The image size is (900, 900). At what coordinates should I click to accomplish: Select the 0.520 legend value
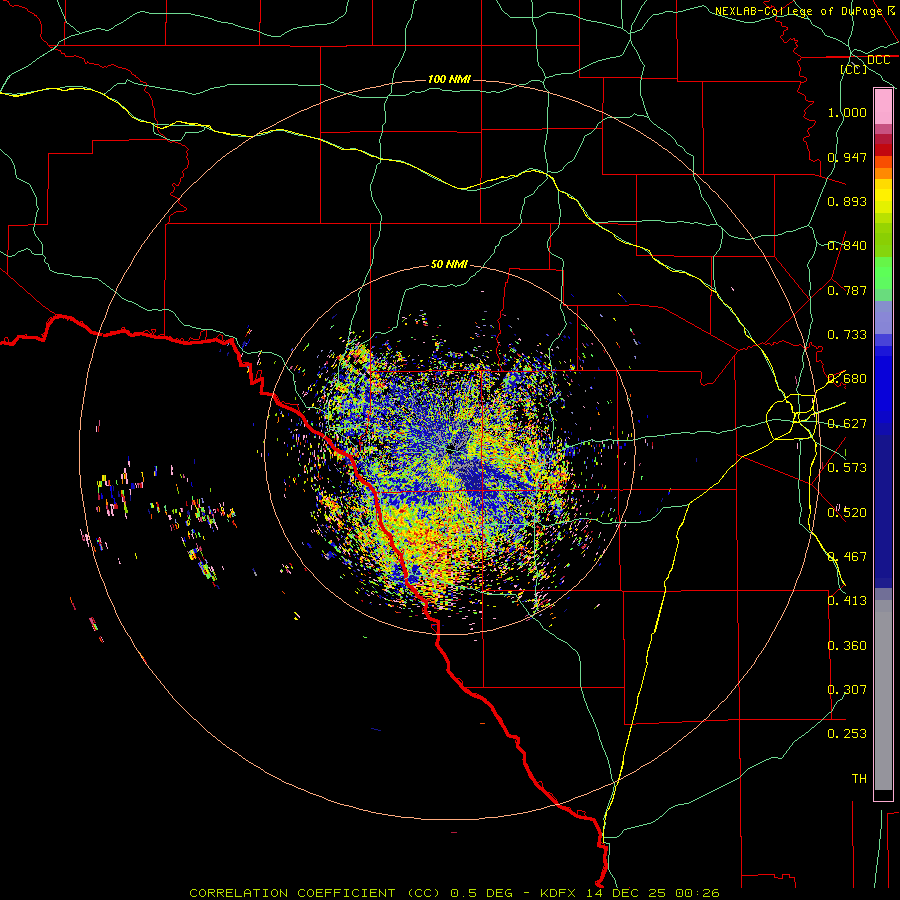coord(847,513)
